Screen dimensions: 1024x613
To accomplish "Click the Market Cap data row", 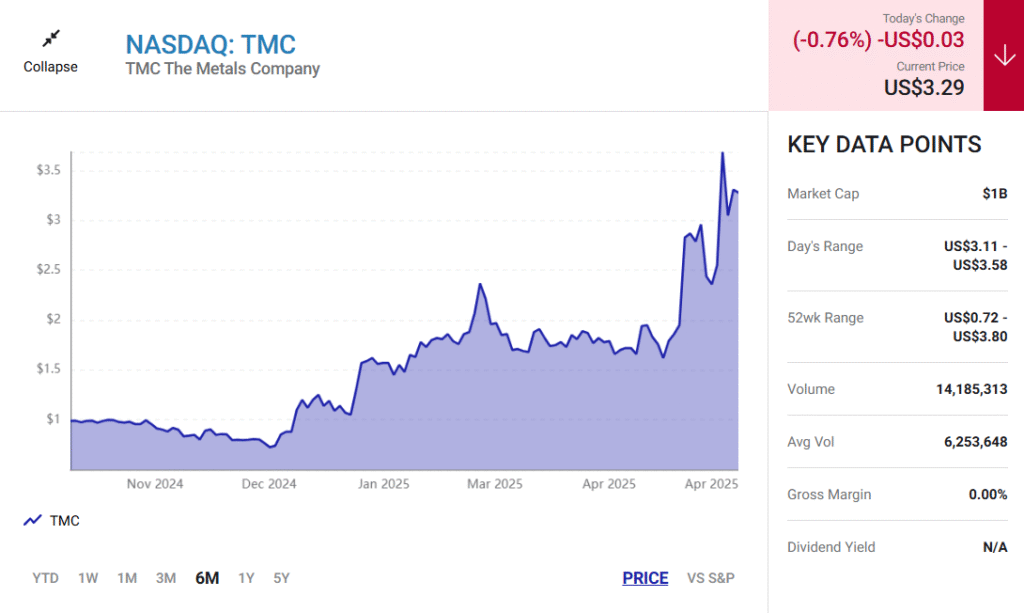I will coord(896,194).
